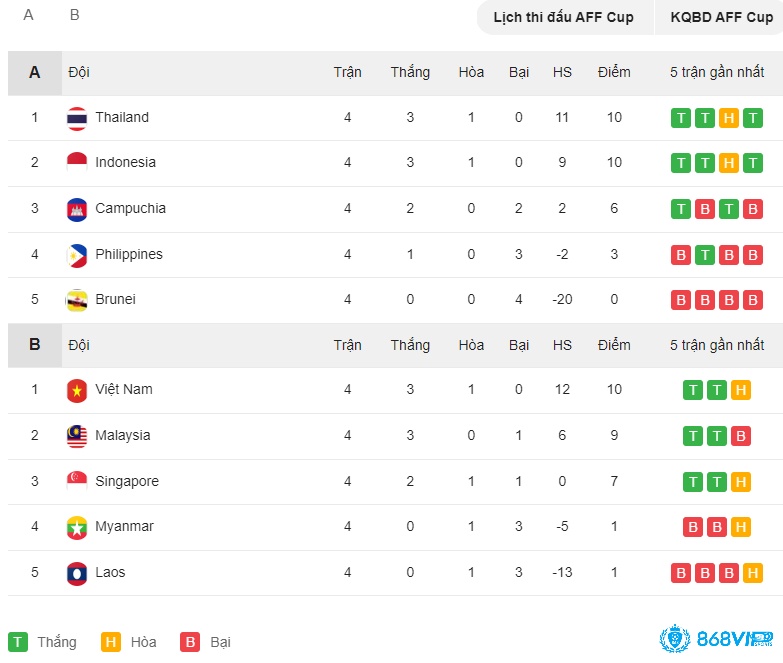Click the Laos flag icon
783x663 pixels.
pos(77,573)
